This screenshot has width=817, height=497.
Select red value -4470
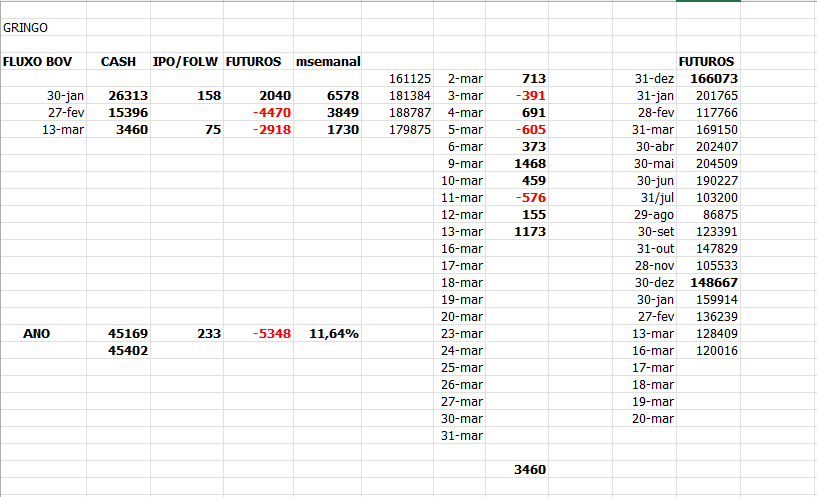tap(258, 113)
